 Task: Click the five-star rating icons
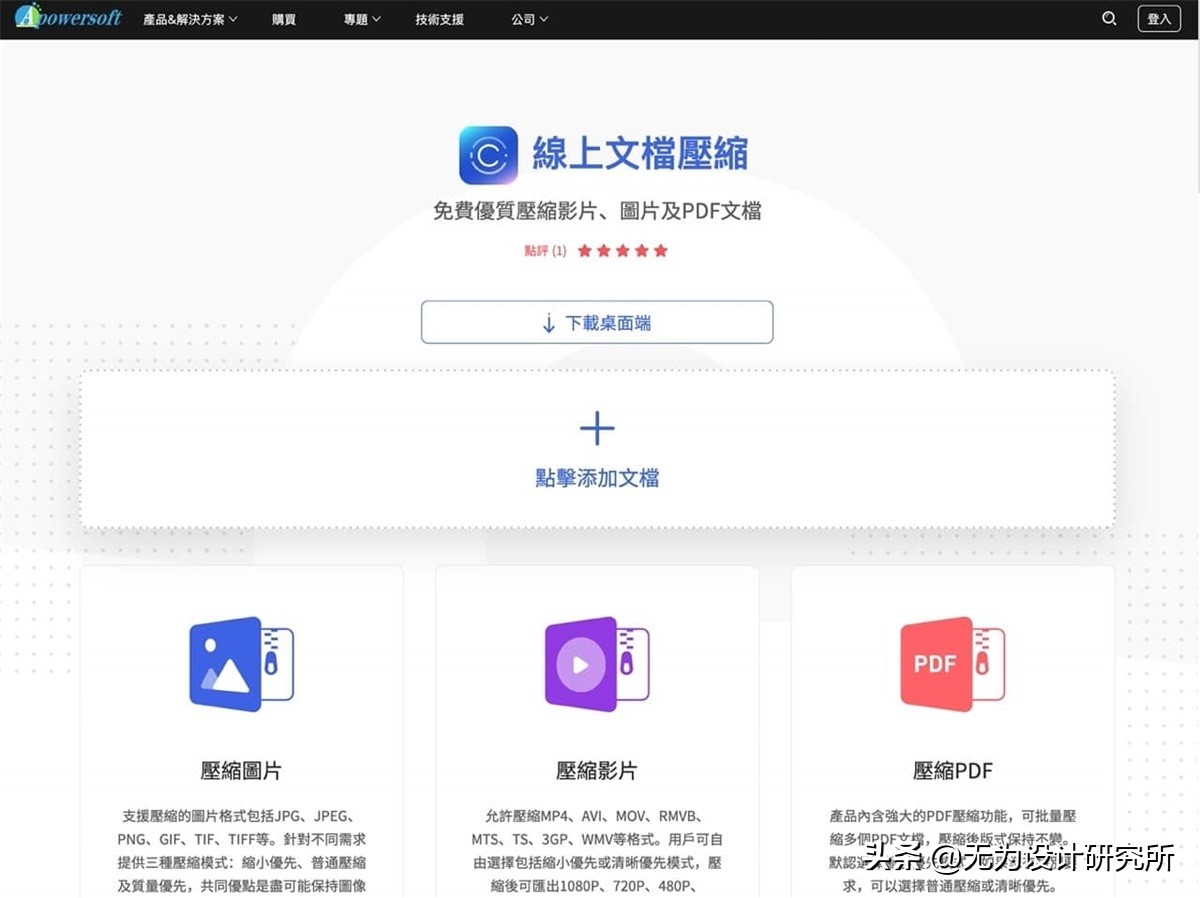pyautogui.click(x=622, y=251)
